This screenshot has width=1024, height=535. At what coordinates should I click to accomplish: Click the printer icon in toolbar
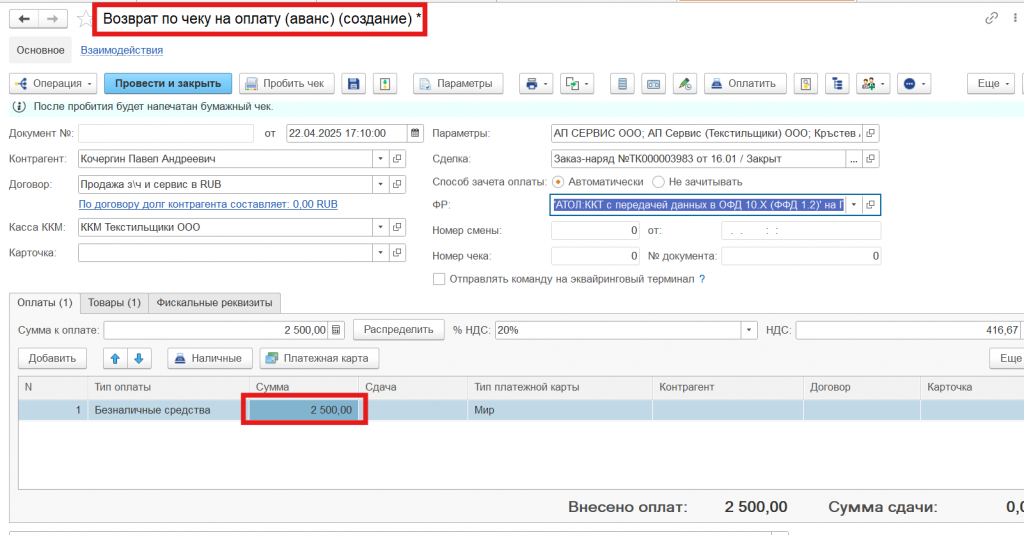[532, 84]
